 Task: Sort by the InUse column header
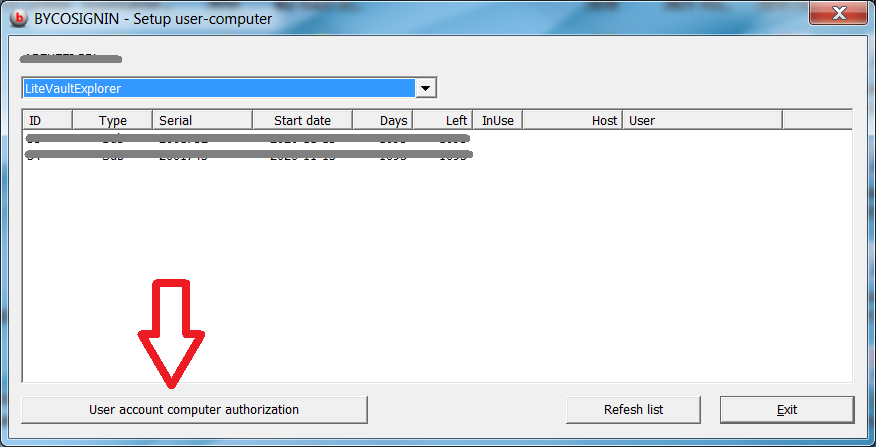click(x=497, y=120)
